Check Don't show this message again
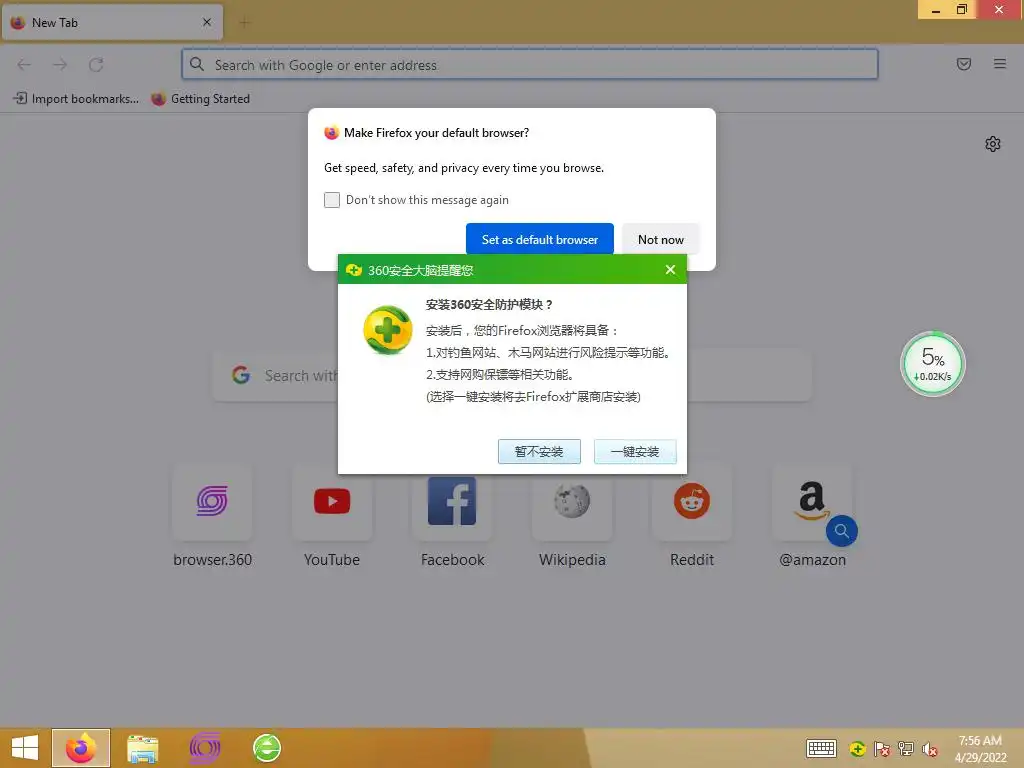 click(x=332, y=200)
